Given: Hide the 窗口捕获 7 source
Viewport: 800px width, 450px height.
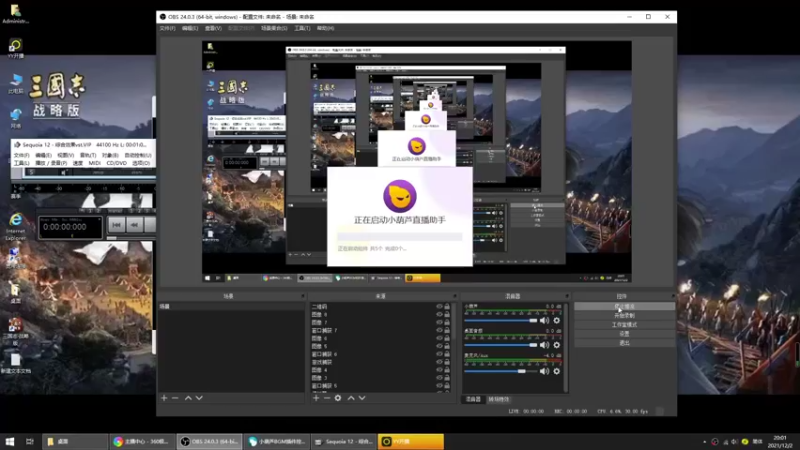Looking at the screenshot, I should (439, 330).
